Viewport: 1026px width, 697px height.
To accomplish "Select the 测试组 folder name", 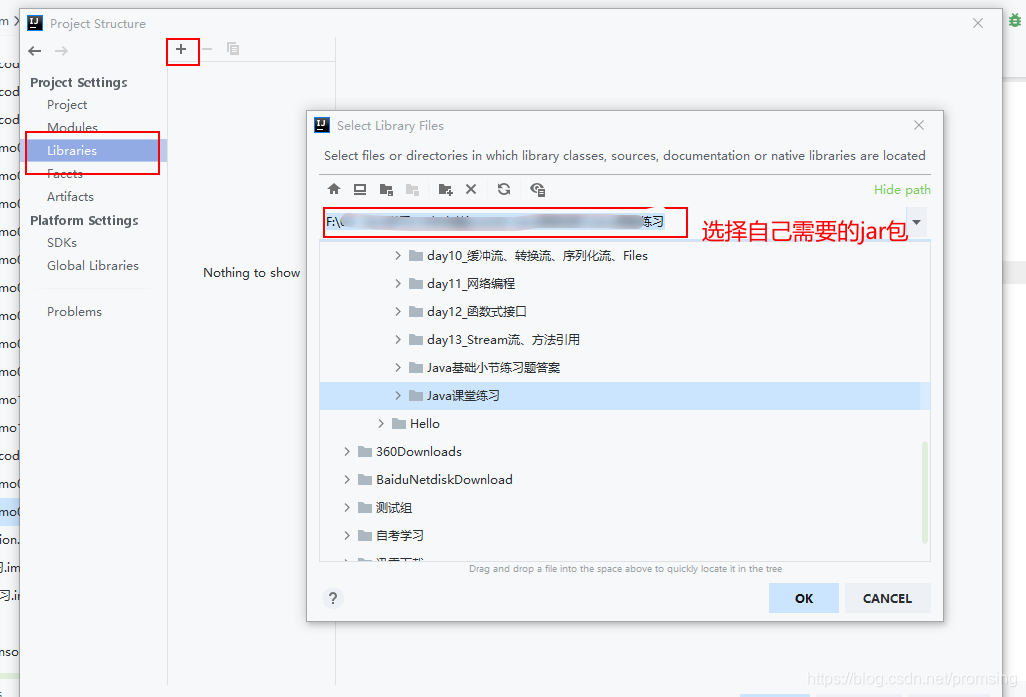I will click(x=394, y=508).
